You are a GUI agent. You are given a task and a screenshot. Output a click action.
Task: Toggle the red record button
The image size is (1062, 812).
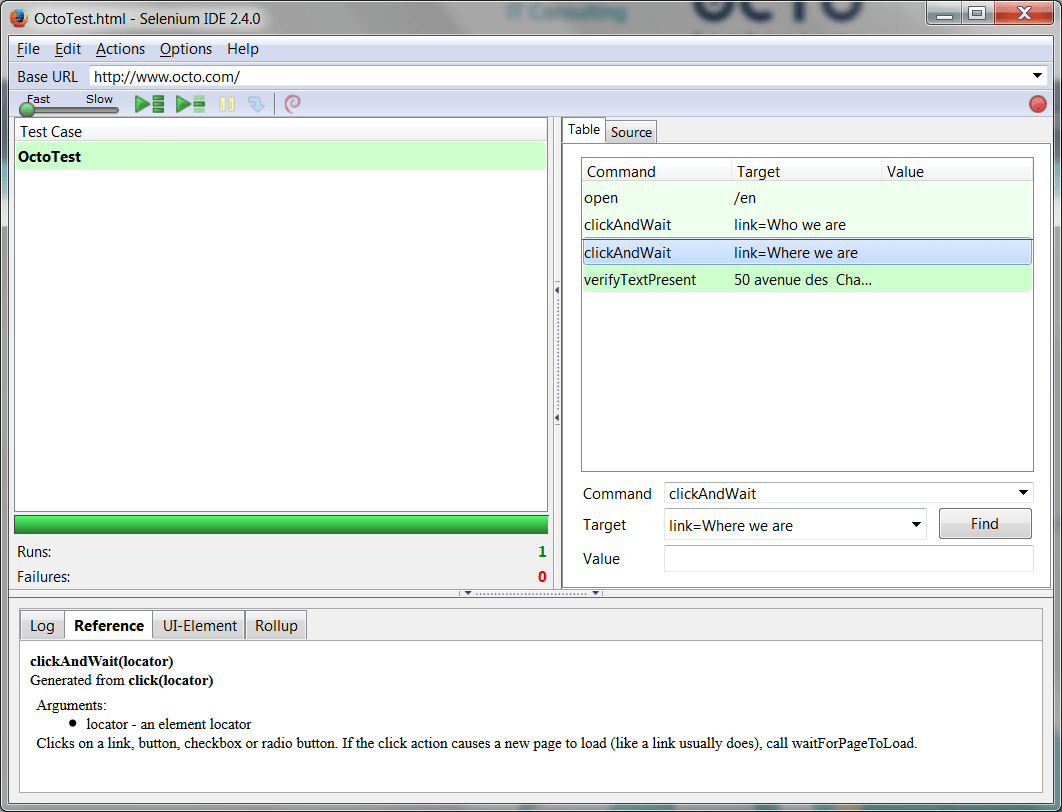pos(1038,104)
